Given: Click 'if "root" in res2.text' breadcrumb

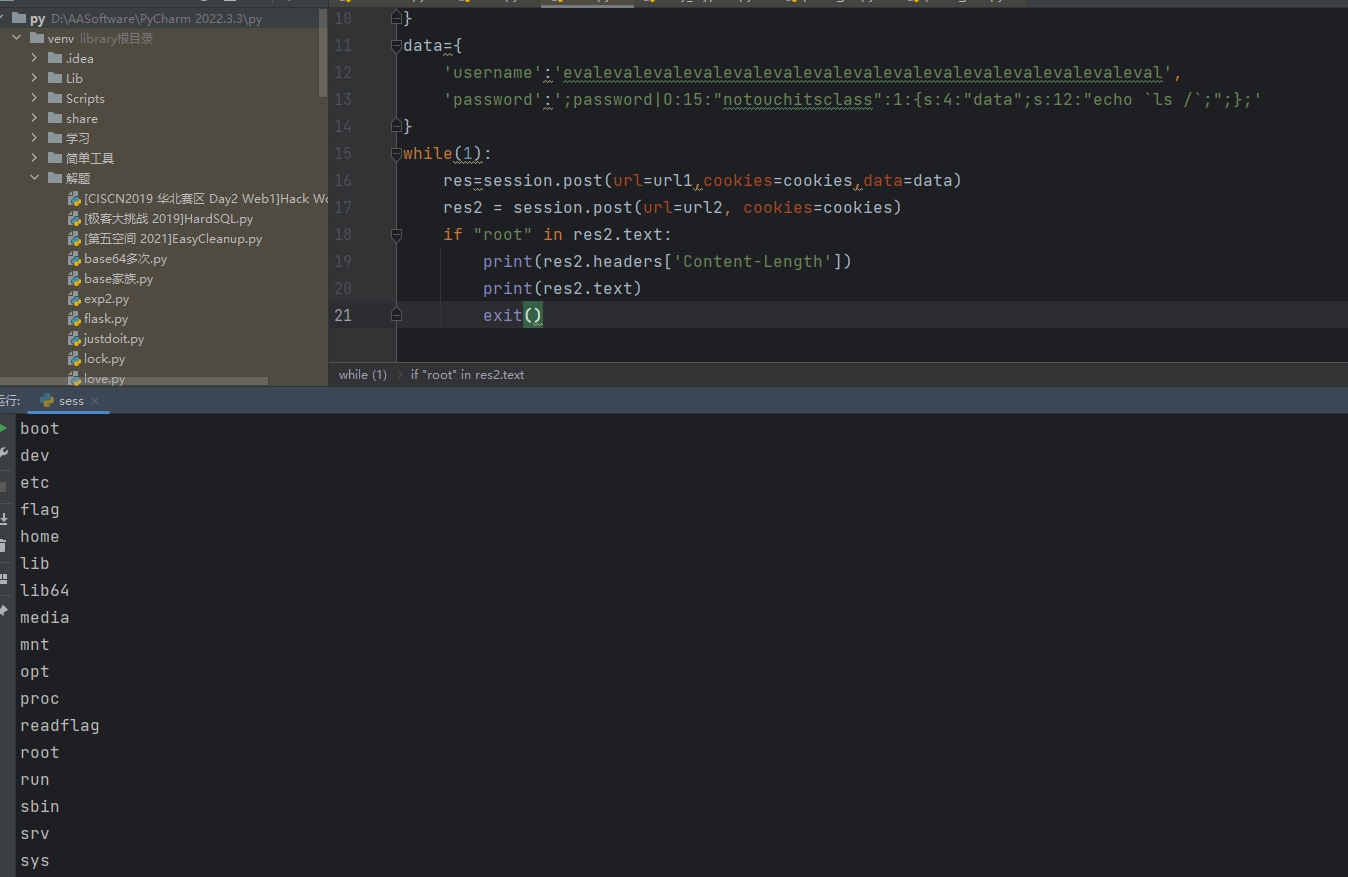Looking at the screenshot, I should point(467,375).
